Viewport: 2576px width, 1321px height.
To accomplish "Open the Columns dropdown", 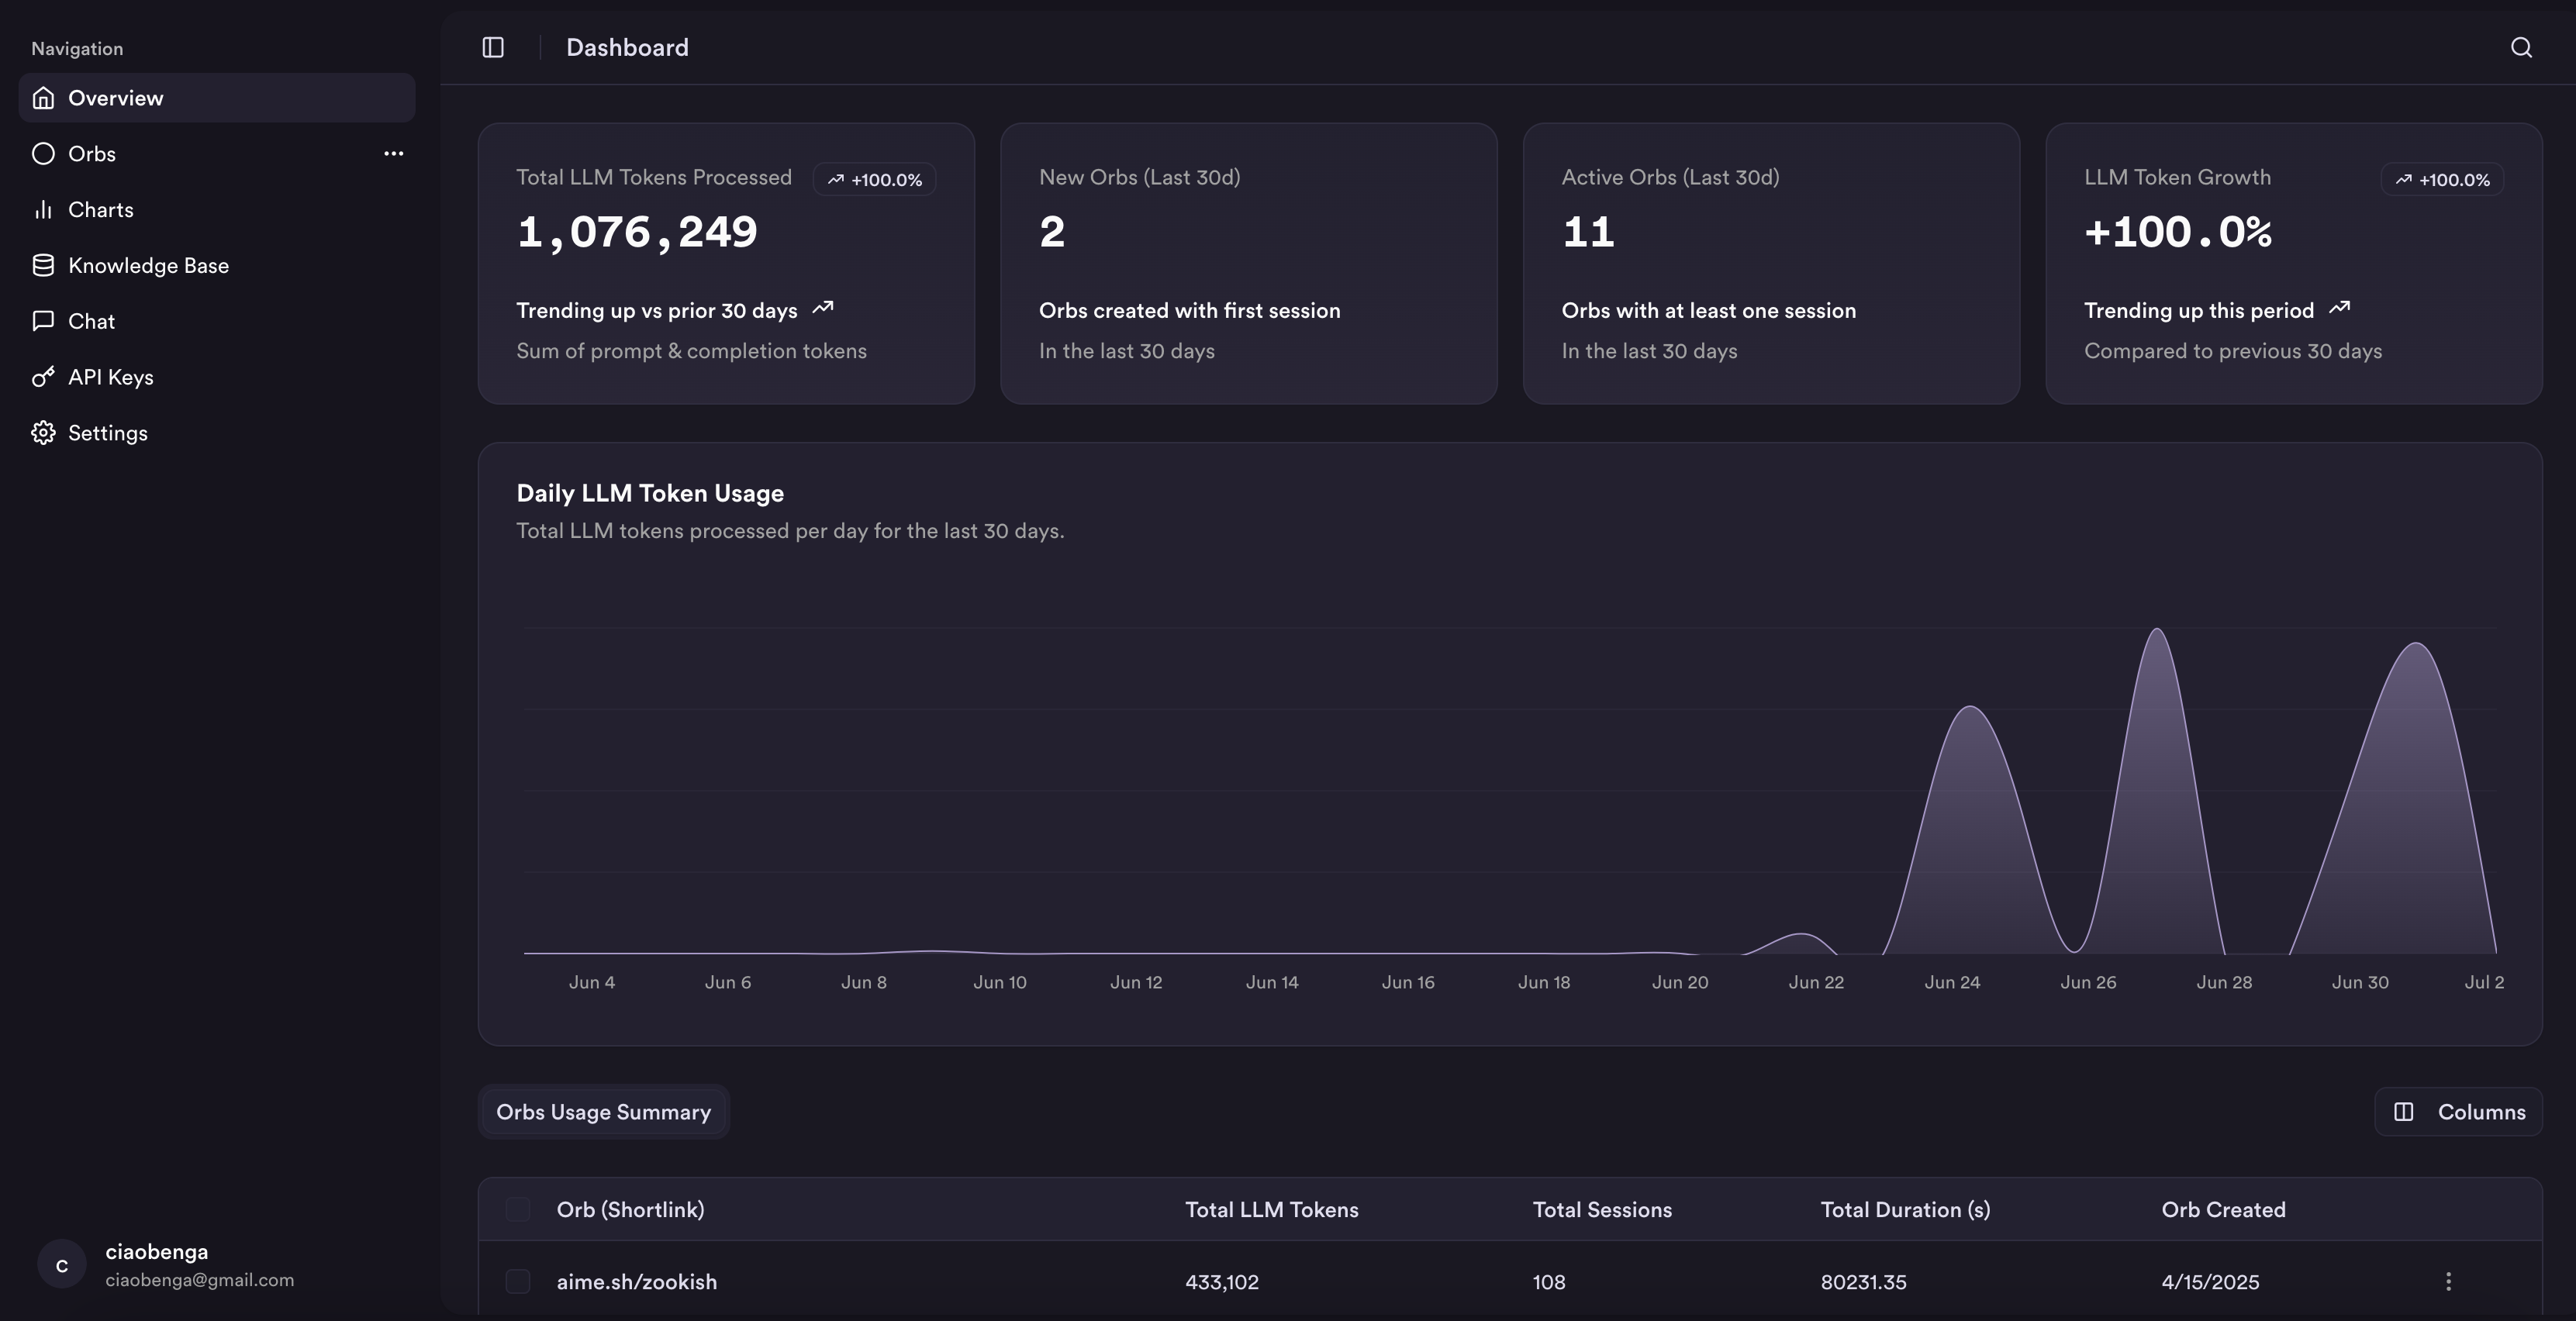I will 2459,1112.
